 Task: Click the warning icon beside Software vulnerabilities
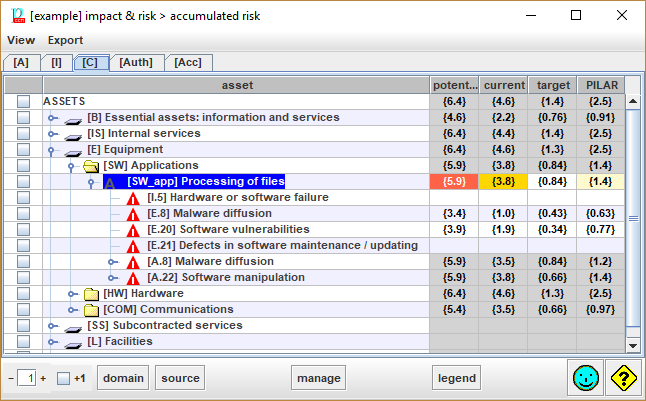pos(133,229)
